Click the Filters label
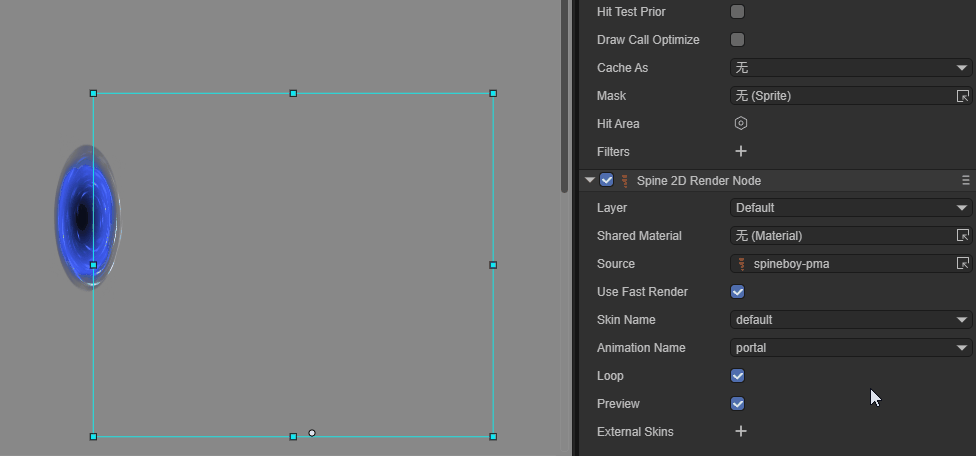Viewport: 976px width, 456px height. [x=613, y=152]
